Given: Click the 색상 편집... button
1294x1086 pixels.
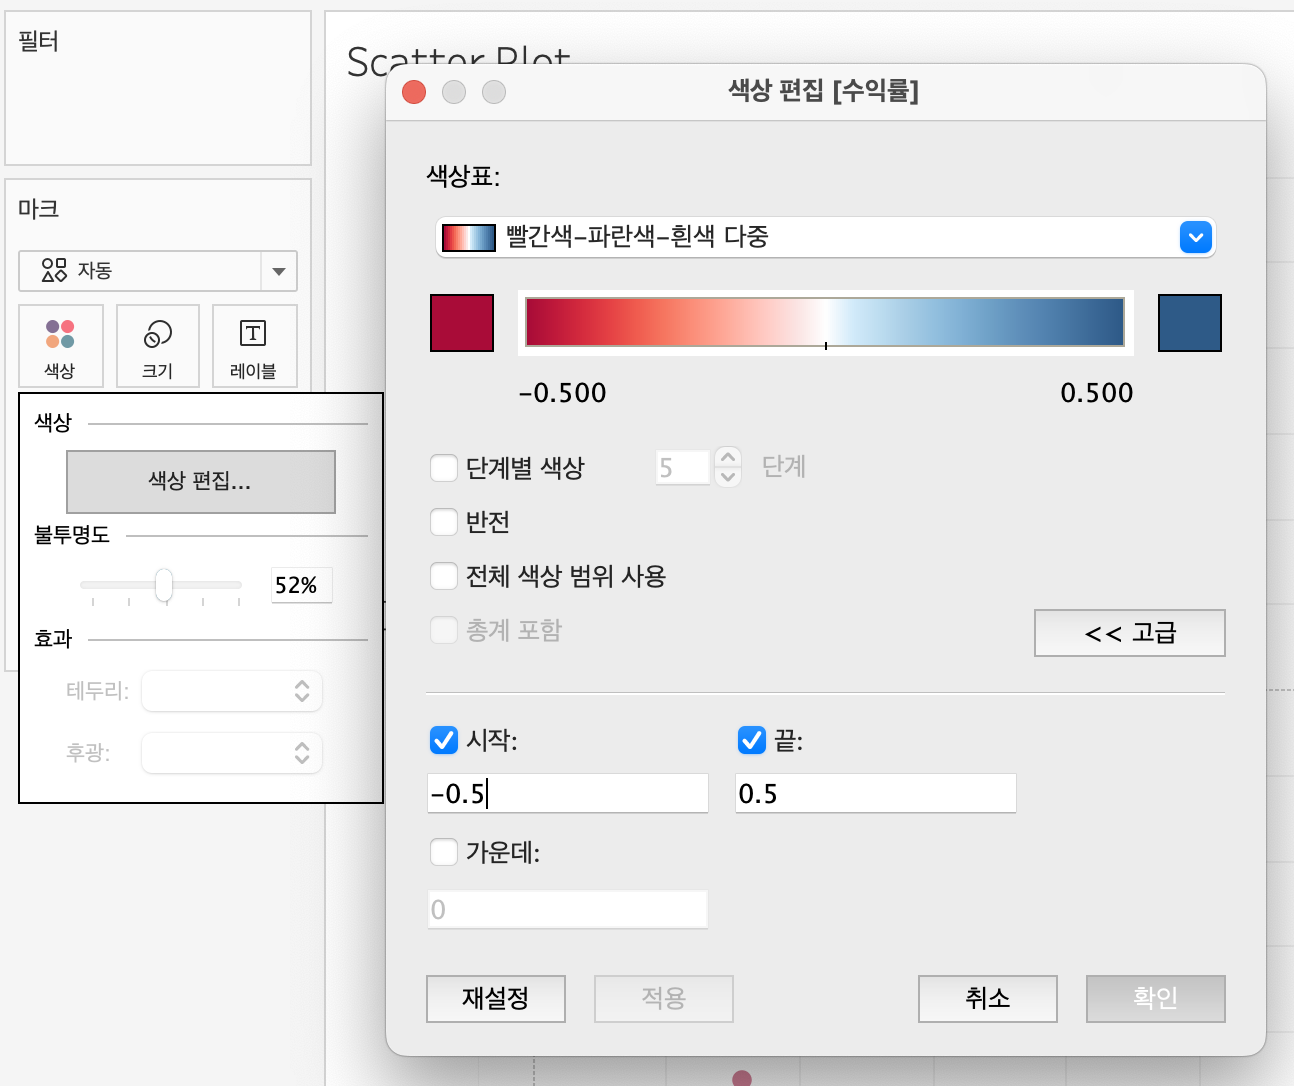Looking at the screenshot, I should click(201, 482).
